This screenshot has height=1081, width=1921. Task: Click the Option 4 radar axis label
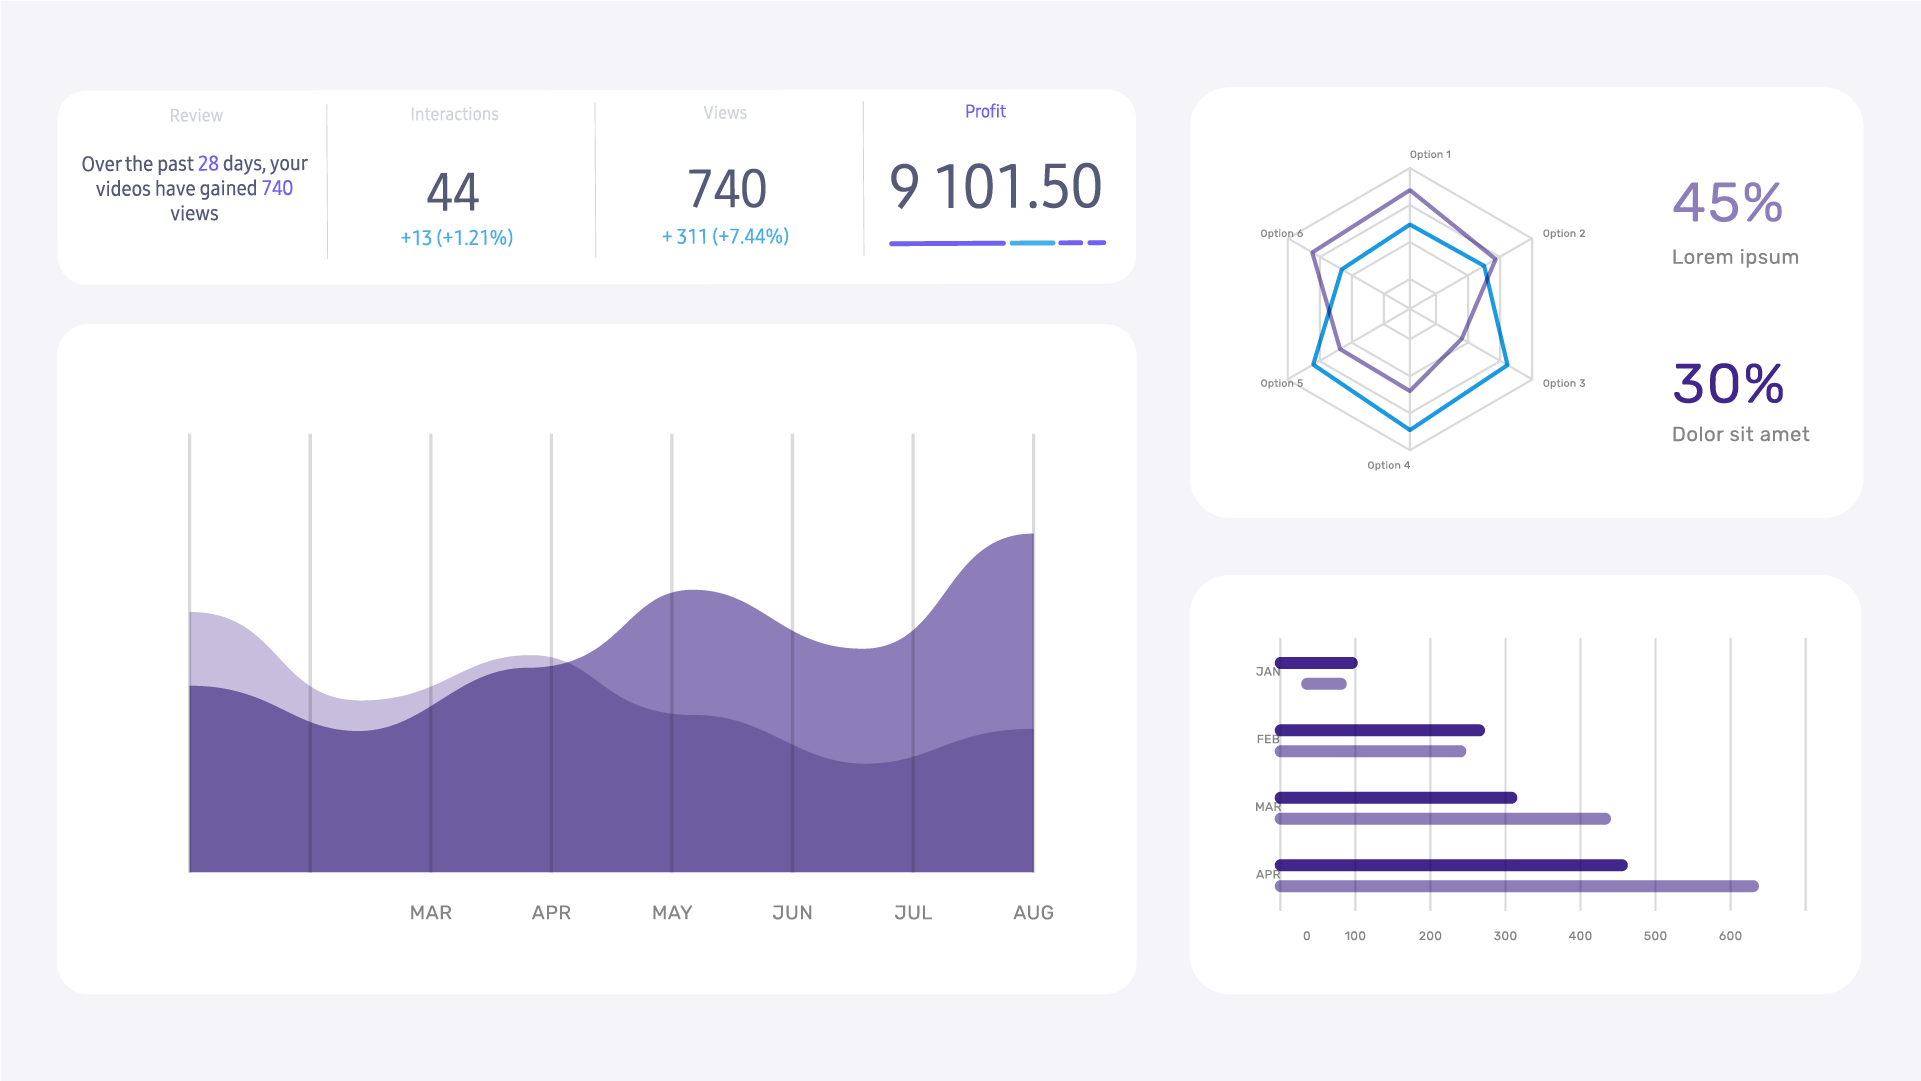point(1389,466)
